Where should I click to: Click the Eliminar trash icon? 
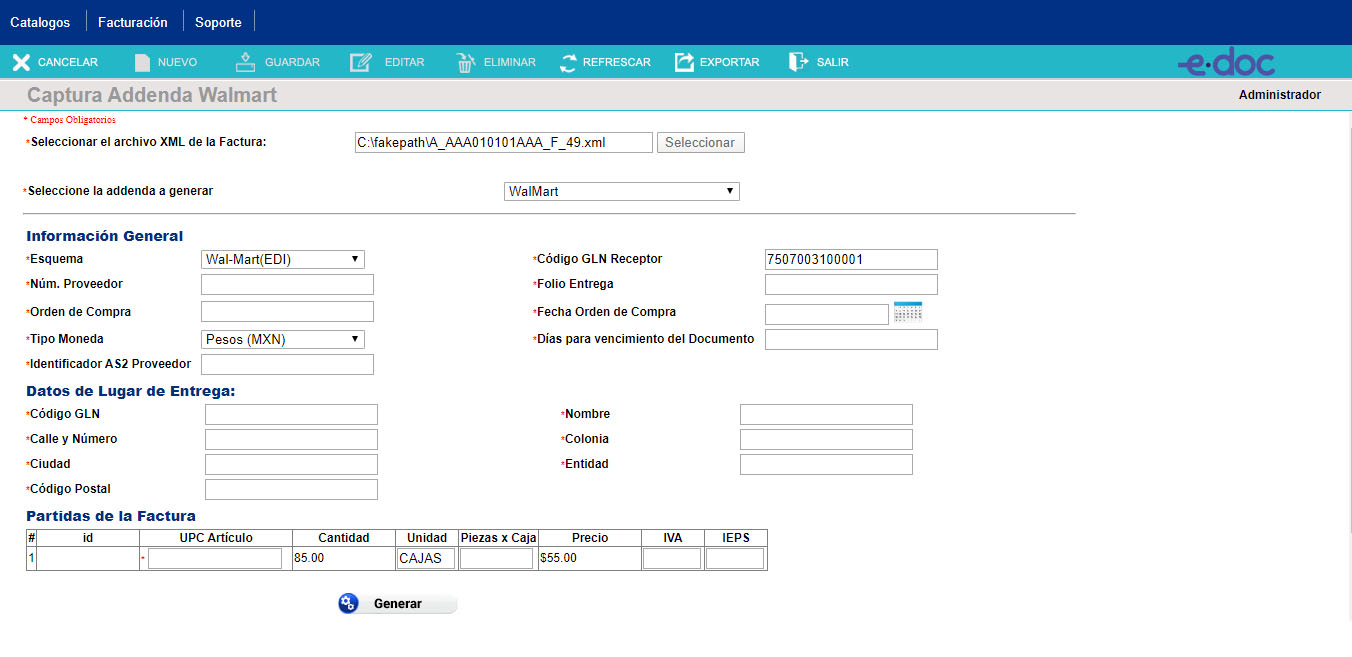coord(466,62)
